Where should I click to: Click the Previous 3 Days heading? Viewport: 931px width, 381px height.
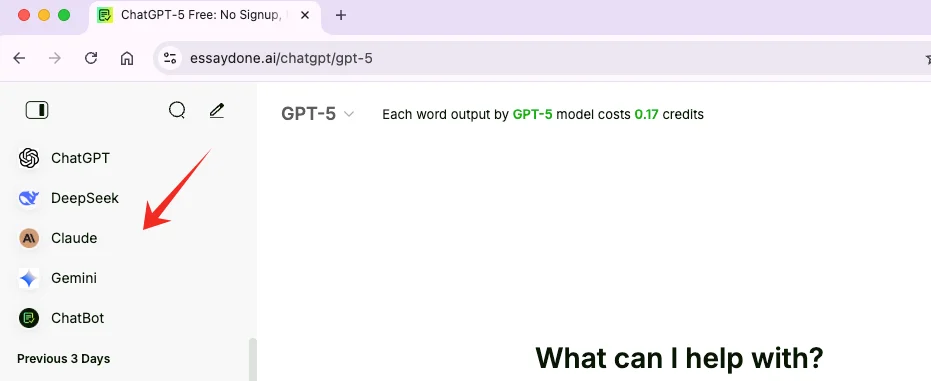[x=64, y=359]
